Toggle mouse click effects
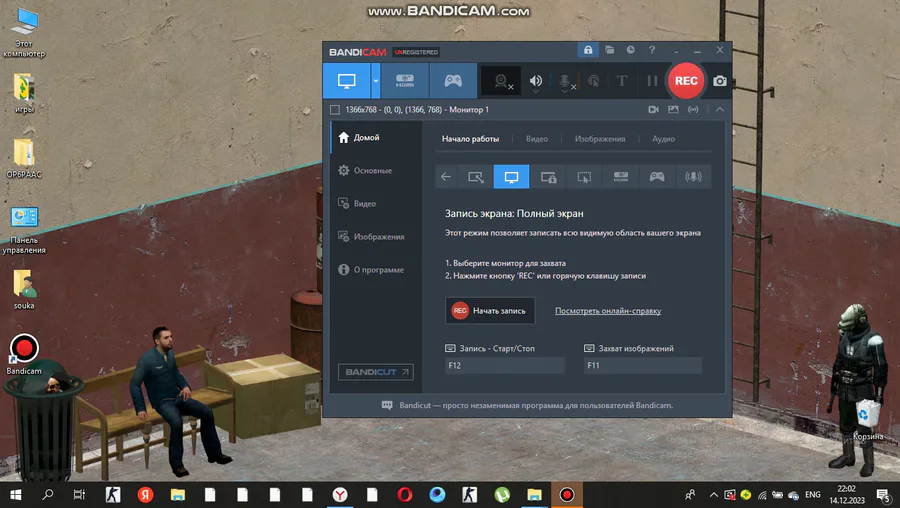This screenshot has width=900, height=508. click(x=593, y=81)
